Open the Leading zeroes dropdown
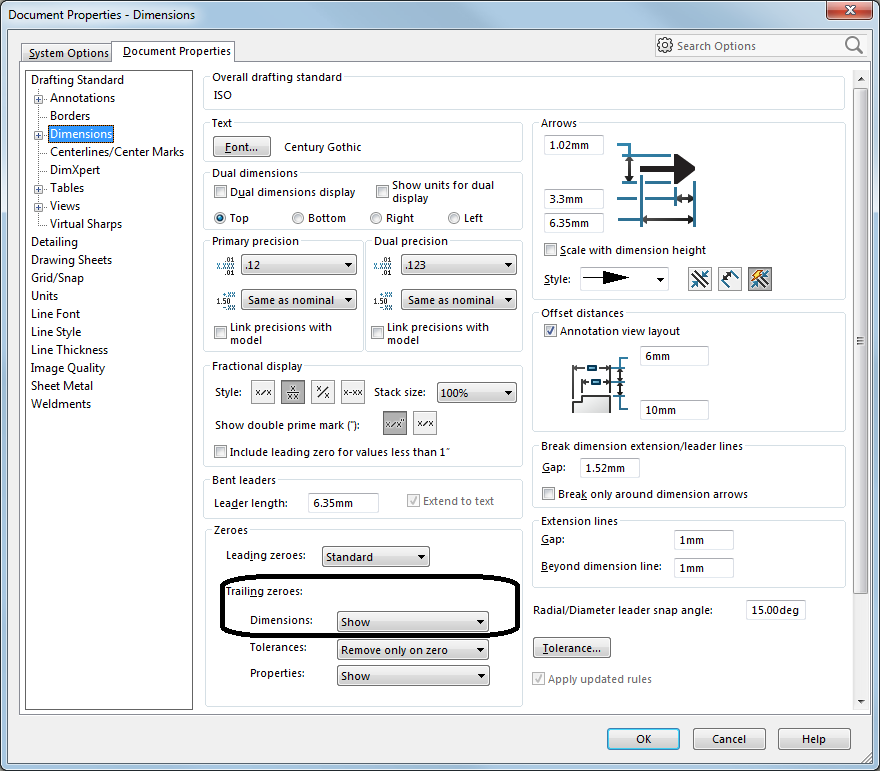The height and width of the screenshot is (771, 880). [375, 557]
